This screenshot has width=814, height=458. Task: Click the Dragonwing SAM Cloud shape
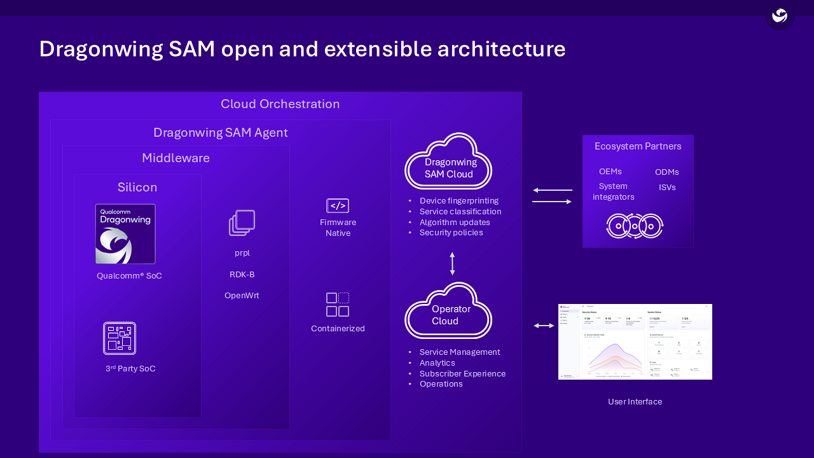pyautogui.click(x=449, y=161)
